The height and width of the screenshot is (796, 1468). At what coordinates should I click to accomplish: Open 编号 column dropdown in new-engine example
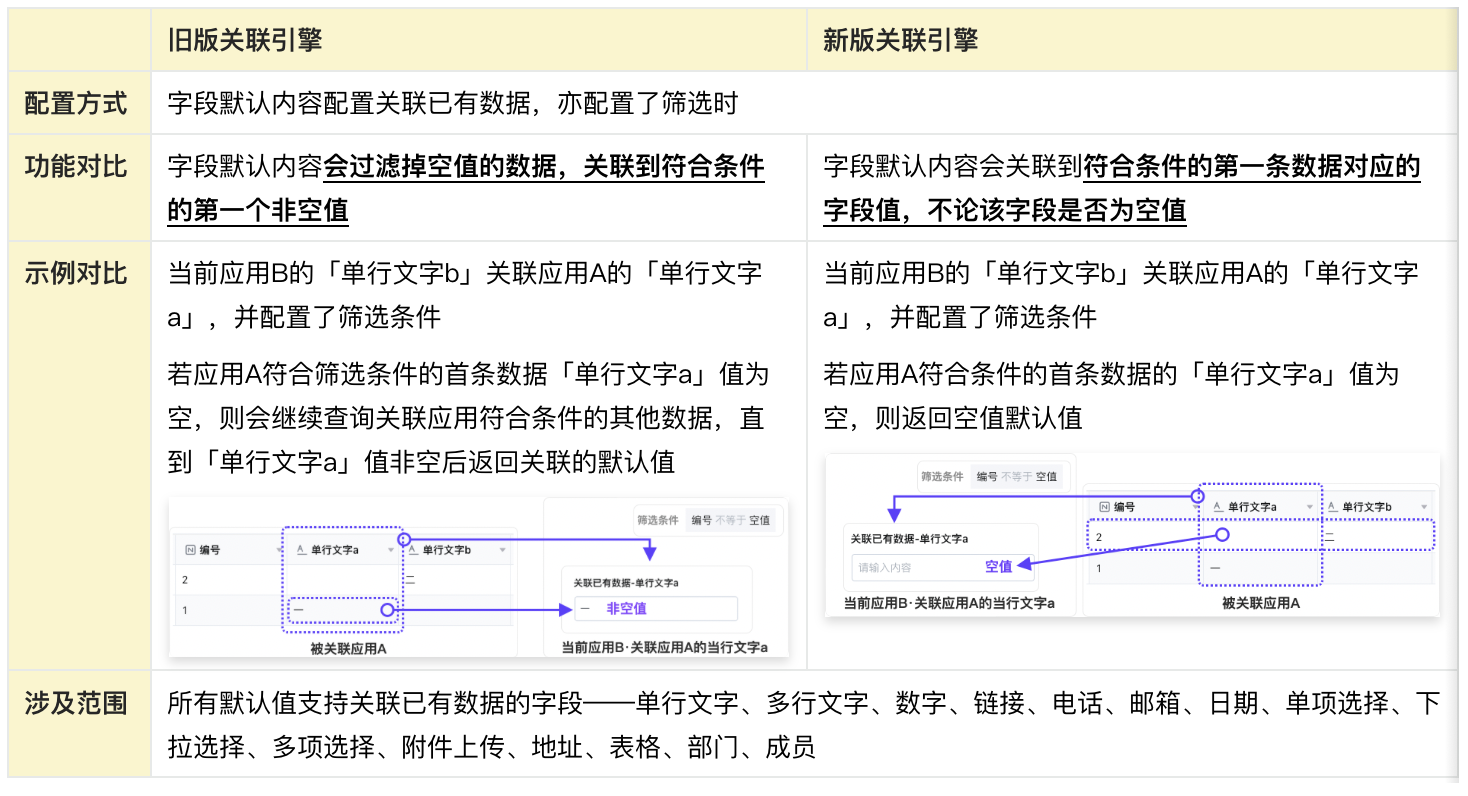pos(1195,507)
